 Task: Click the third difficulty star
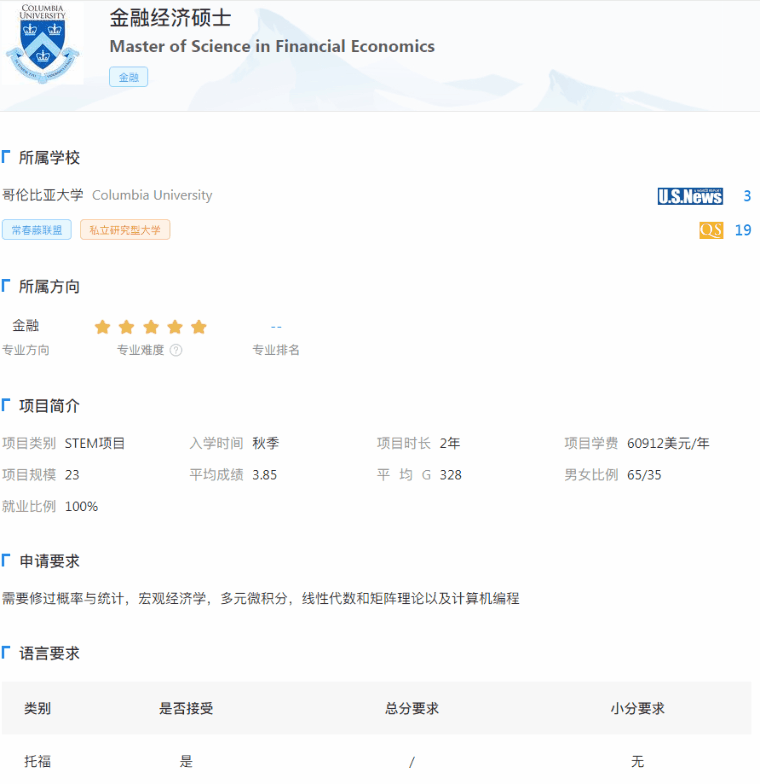pyautogui.click(x=151, y=327)
